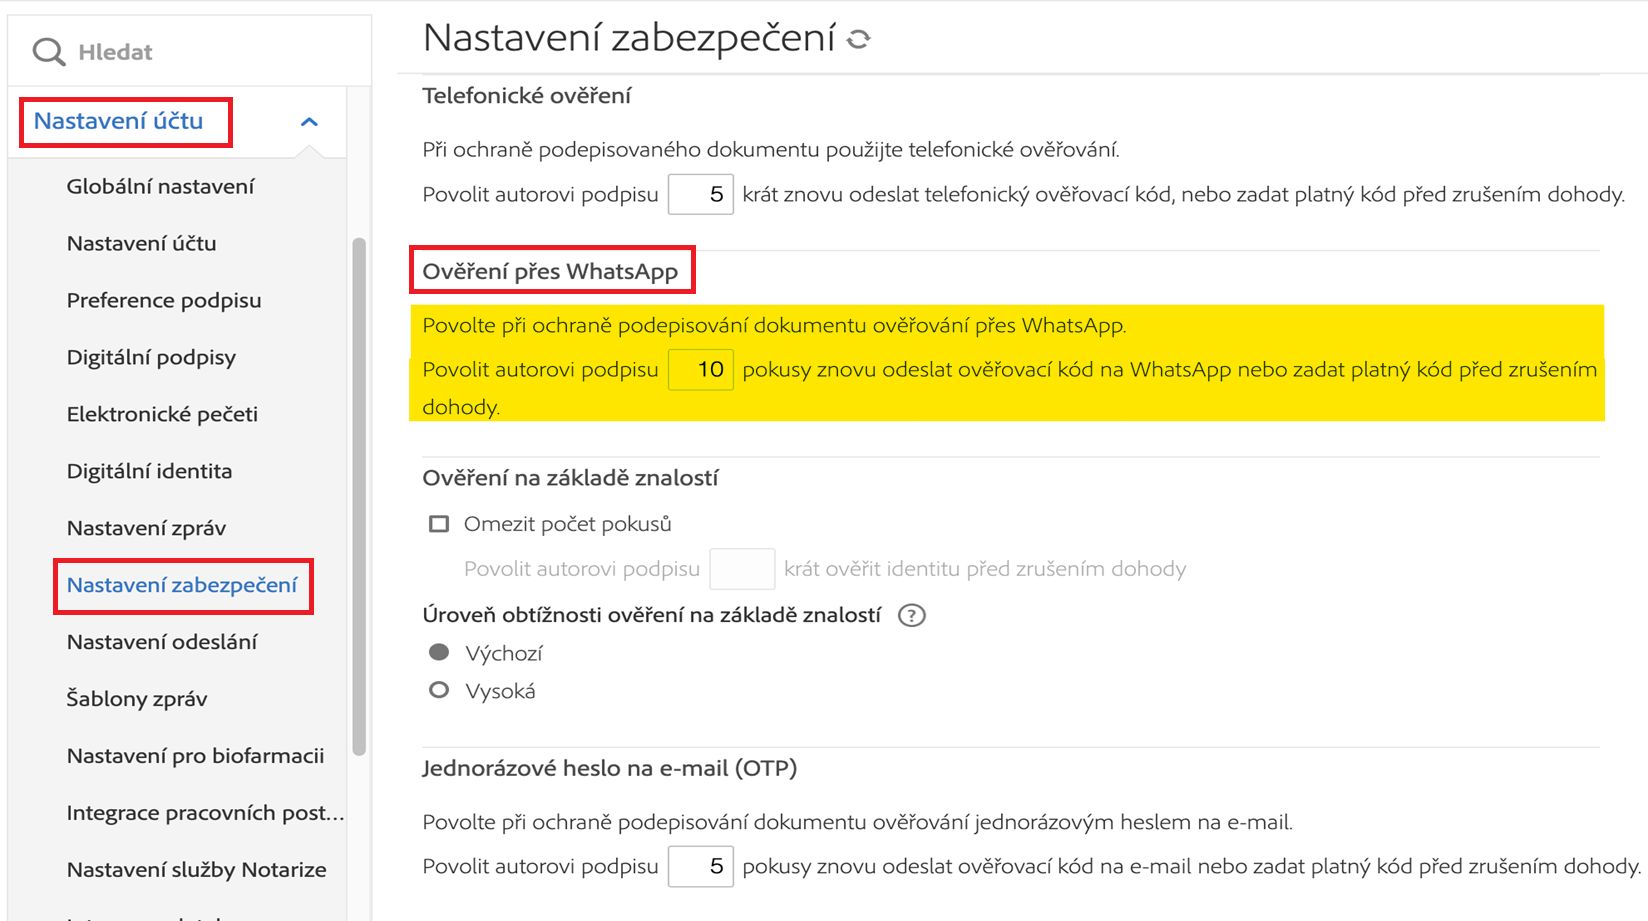The image size is (1648, 921).
Task: Select the Výchozí radio button
Action: point(439,652)
